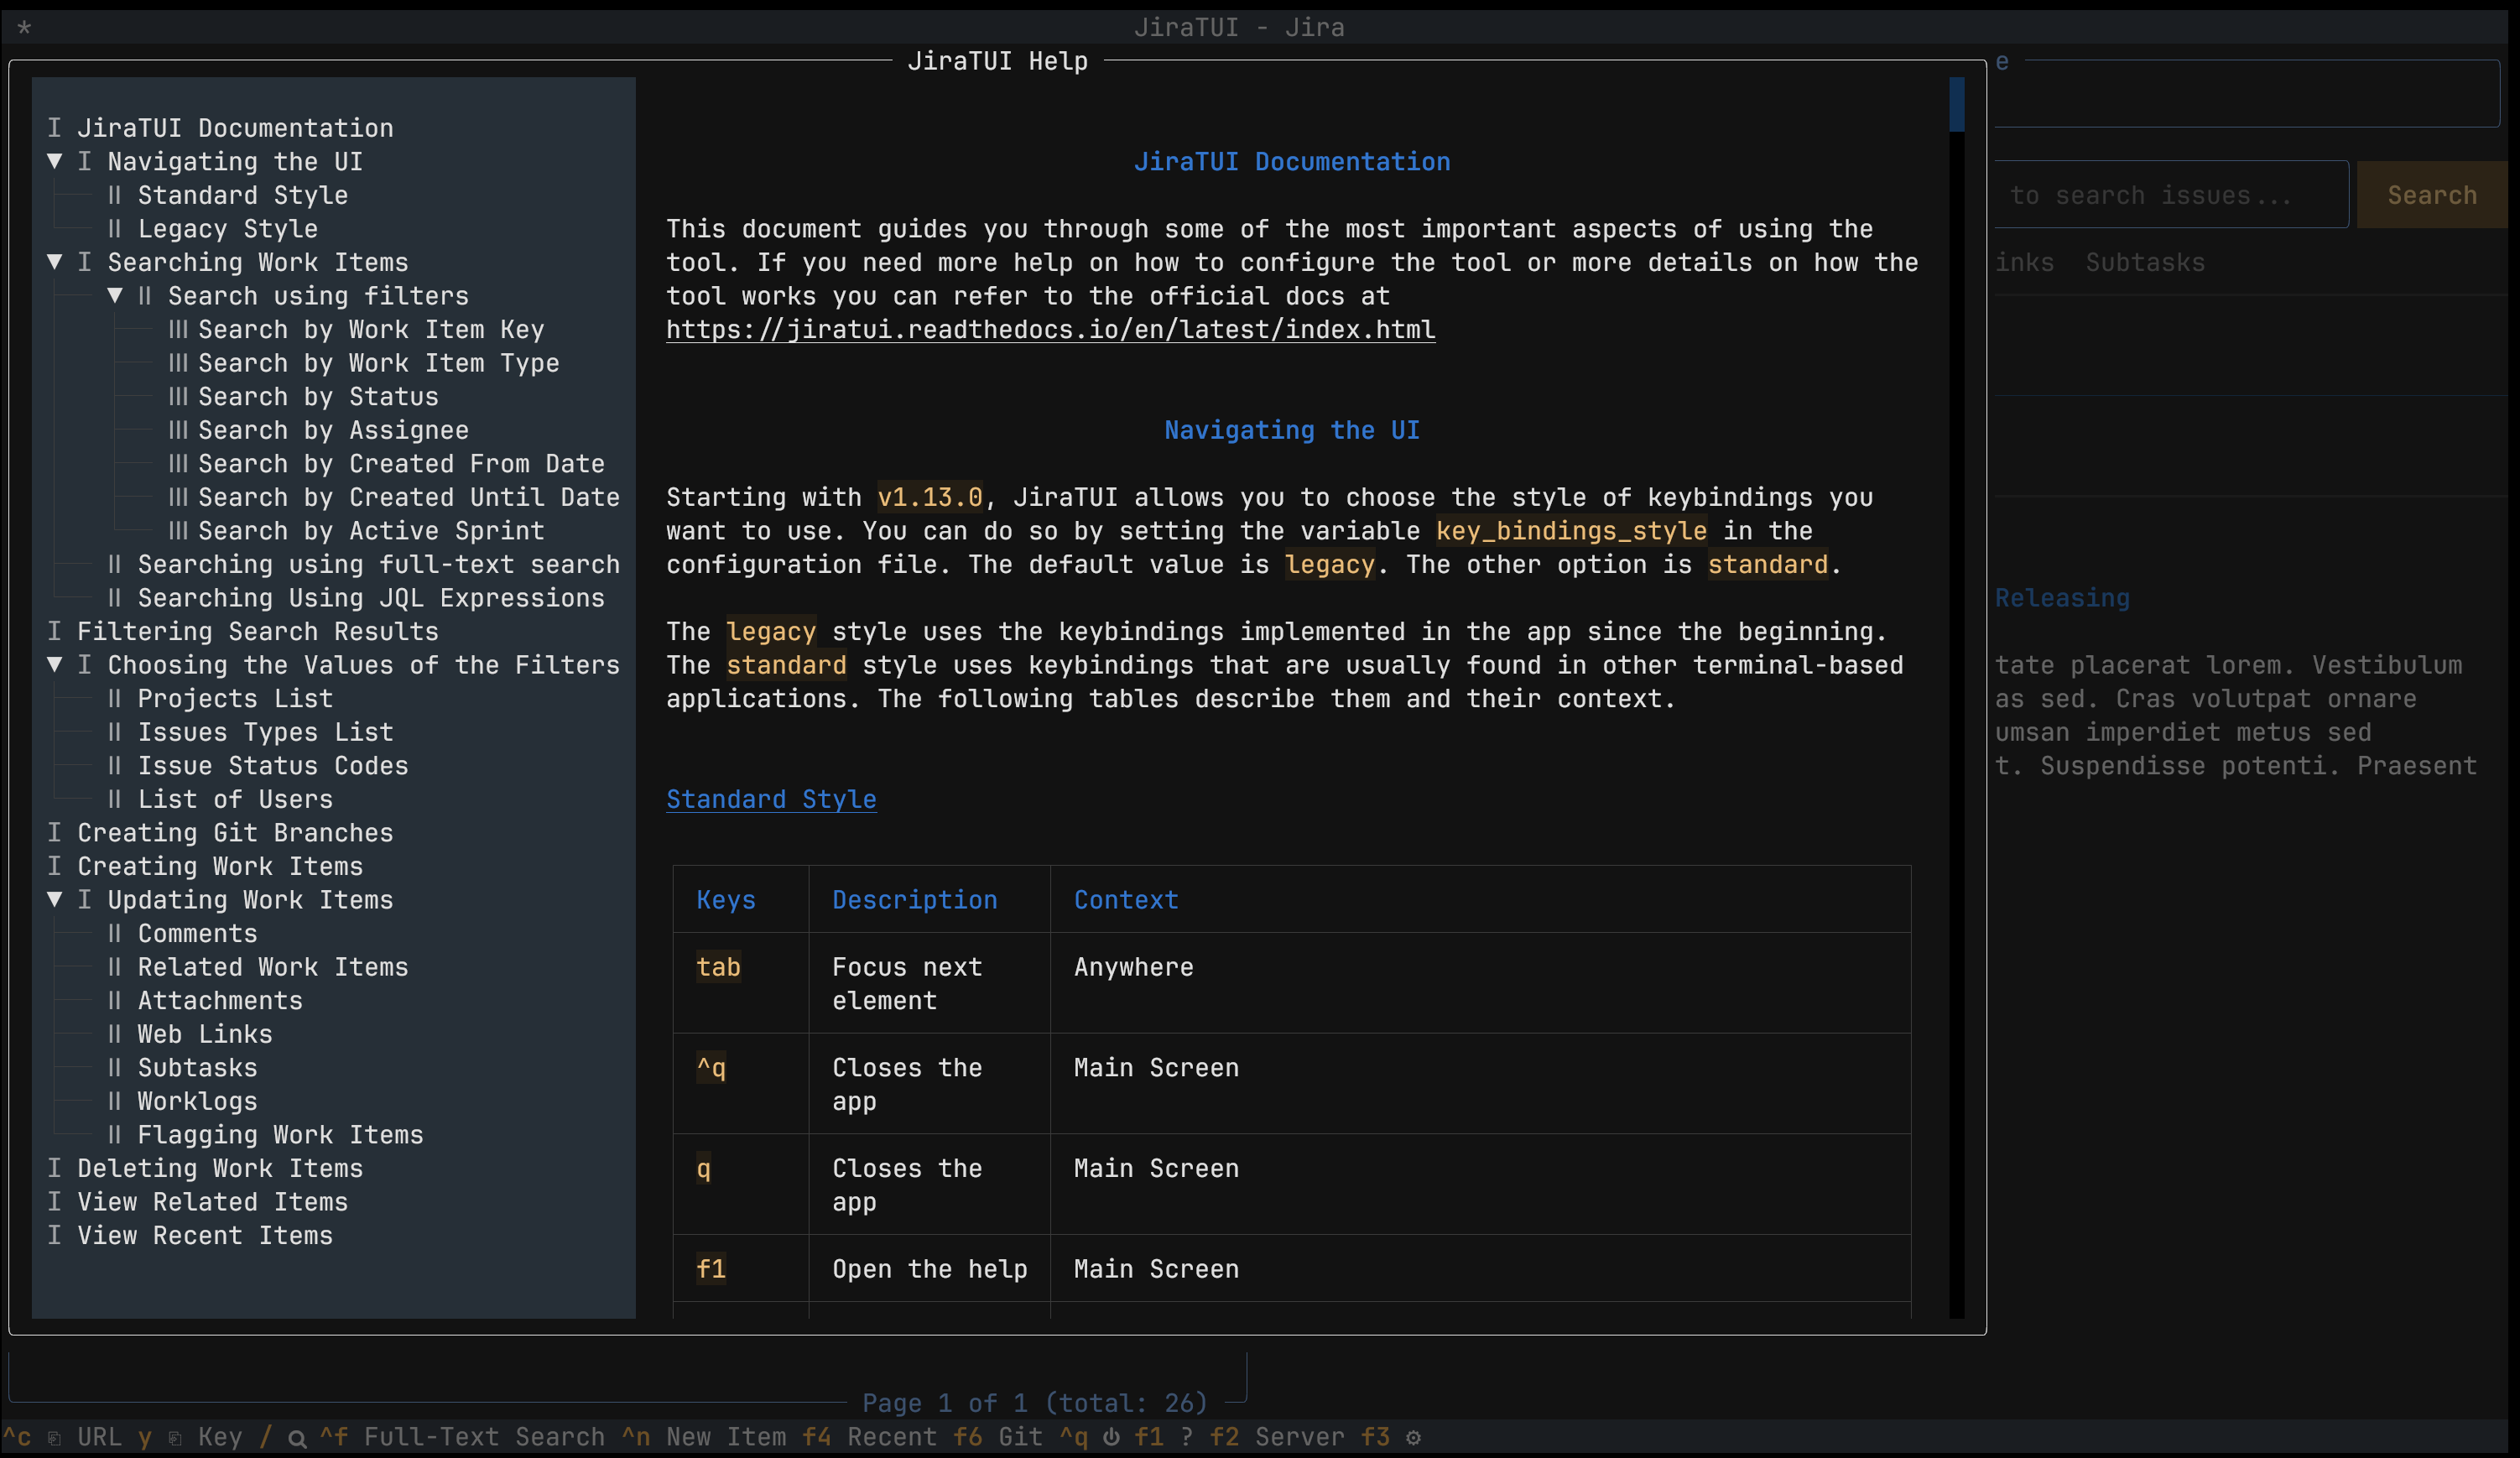2520x1458 pixels.
Task: Select Issues Types List in tree
Action: coord(266,732)
